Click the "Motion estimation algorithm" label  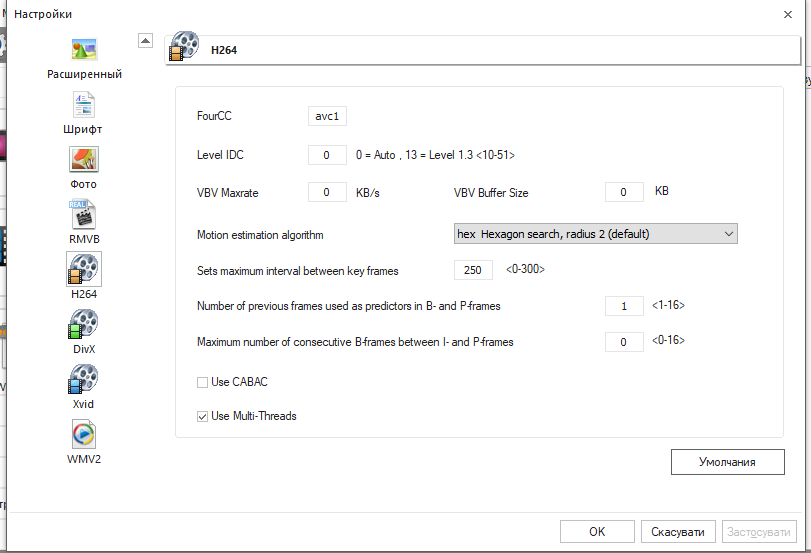[260, 235]
